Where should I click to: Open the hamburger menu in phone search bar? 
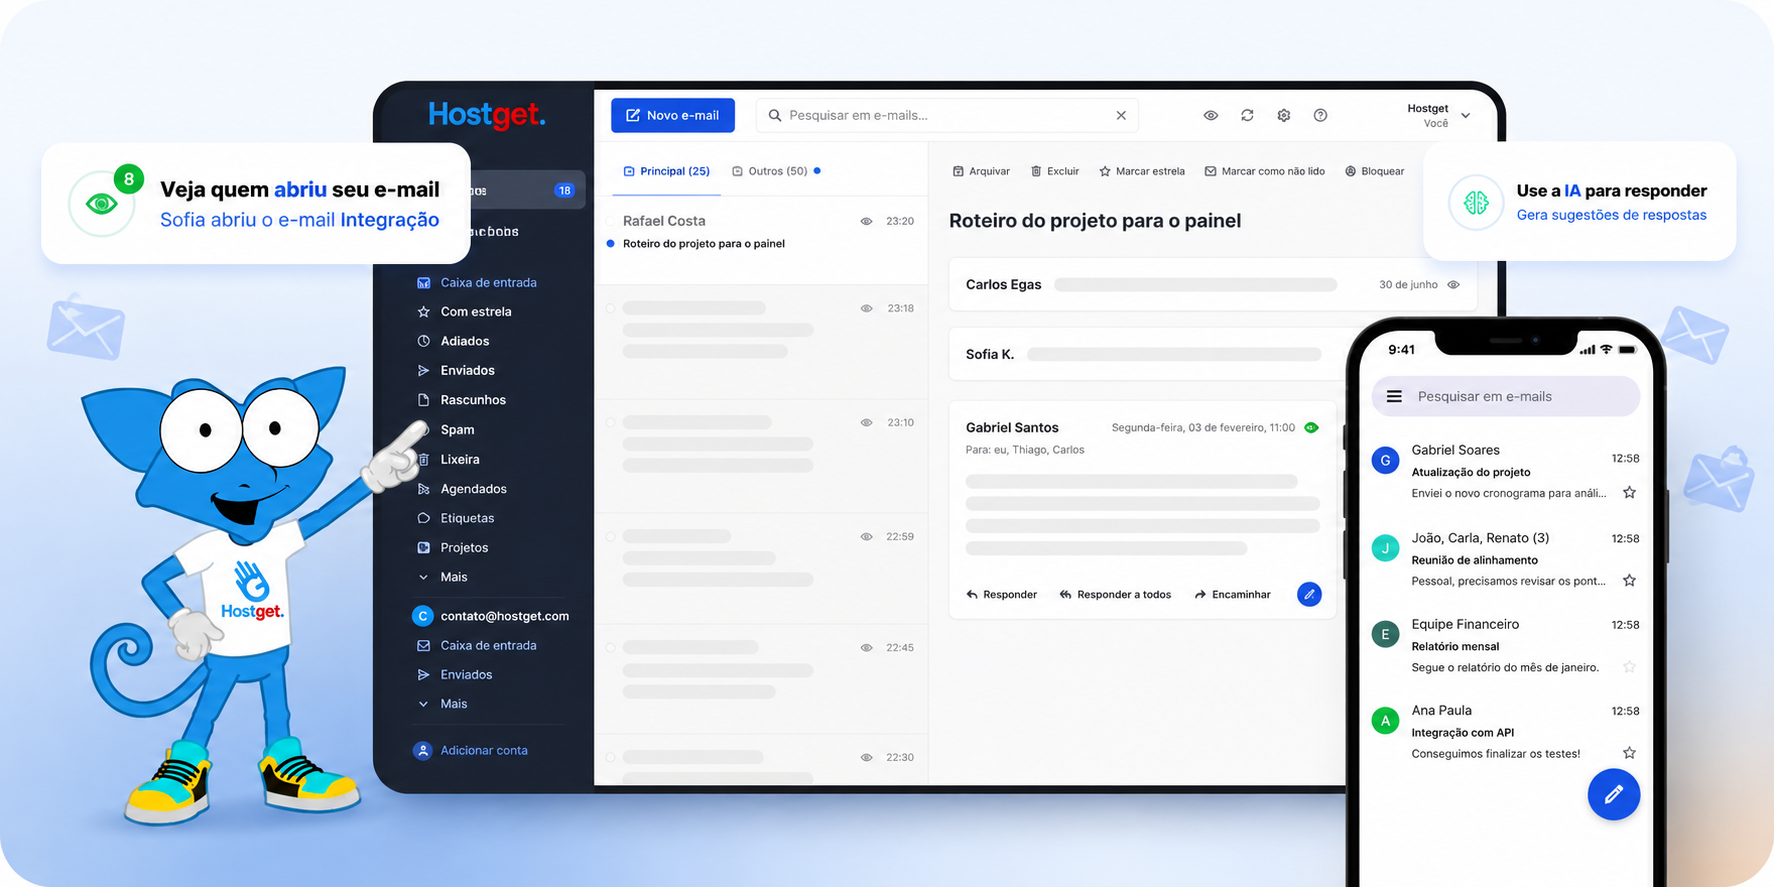(1394, 396)
